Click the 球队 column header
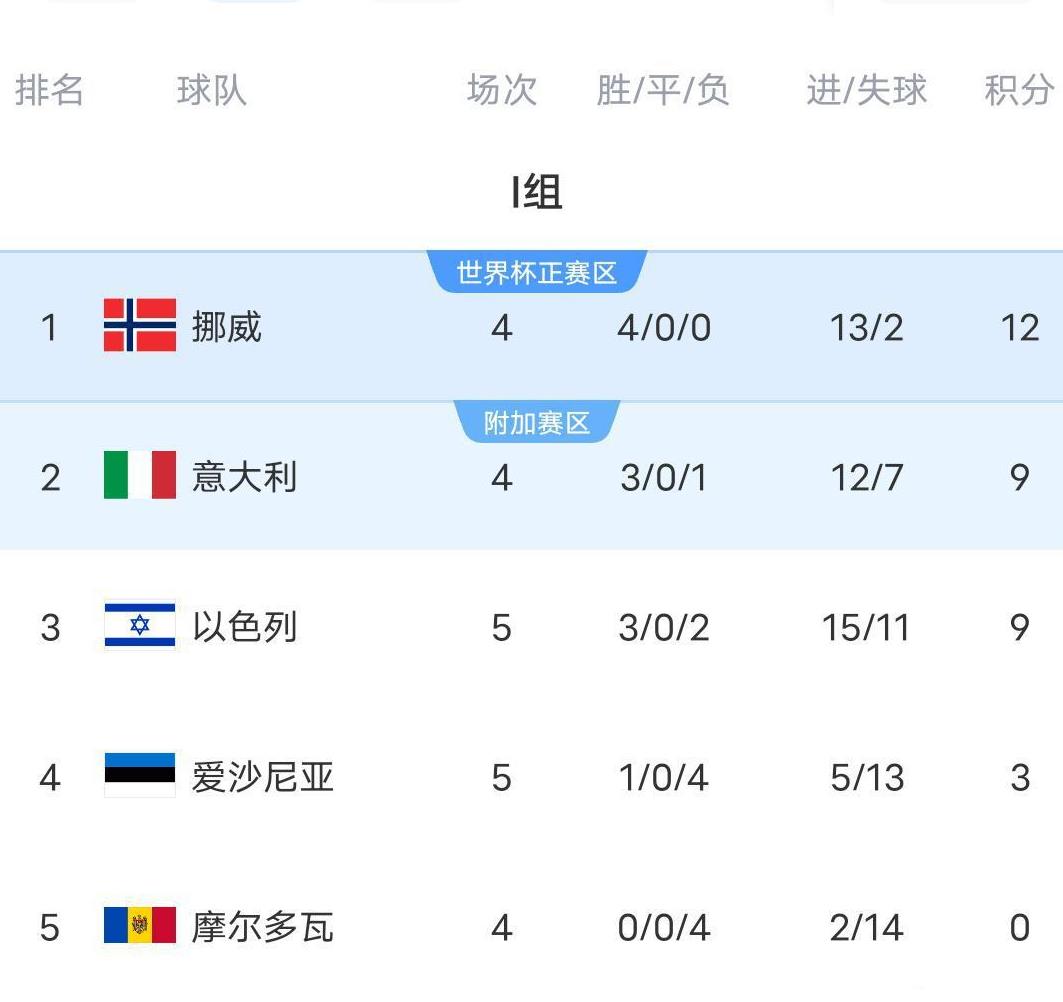 pyautogui.click(x=211, y=91)
